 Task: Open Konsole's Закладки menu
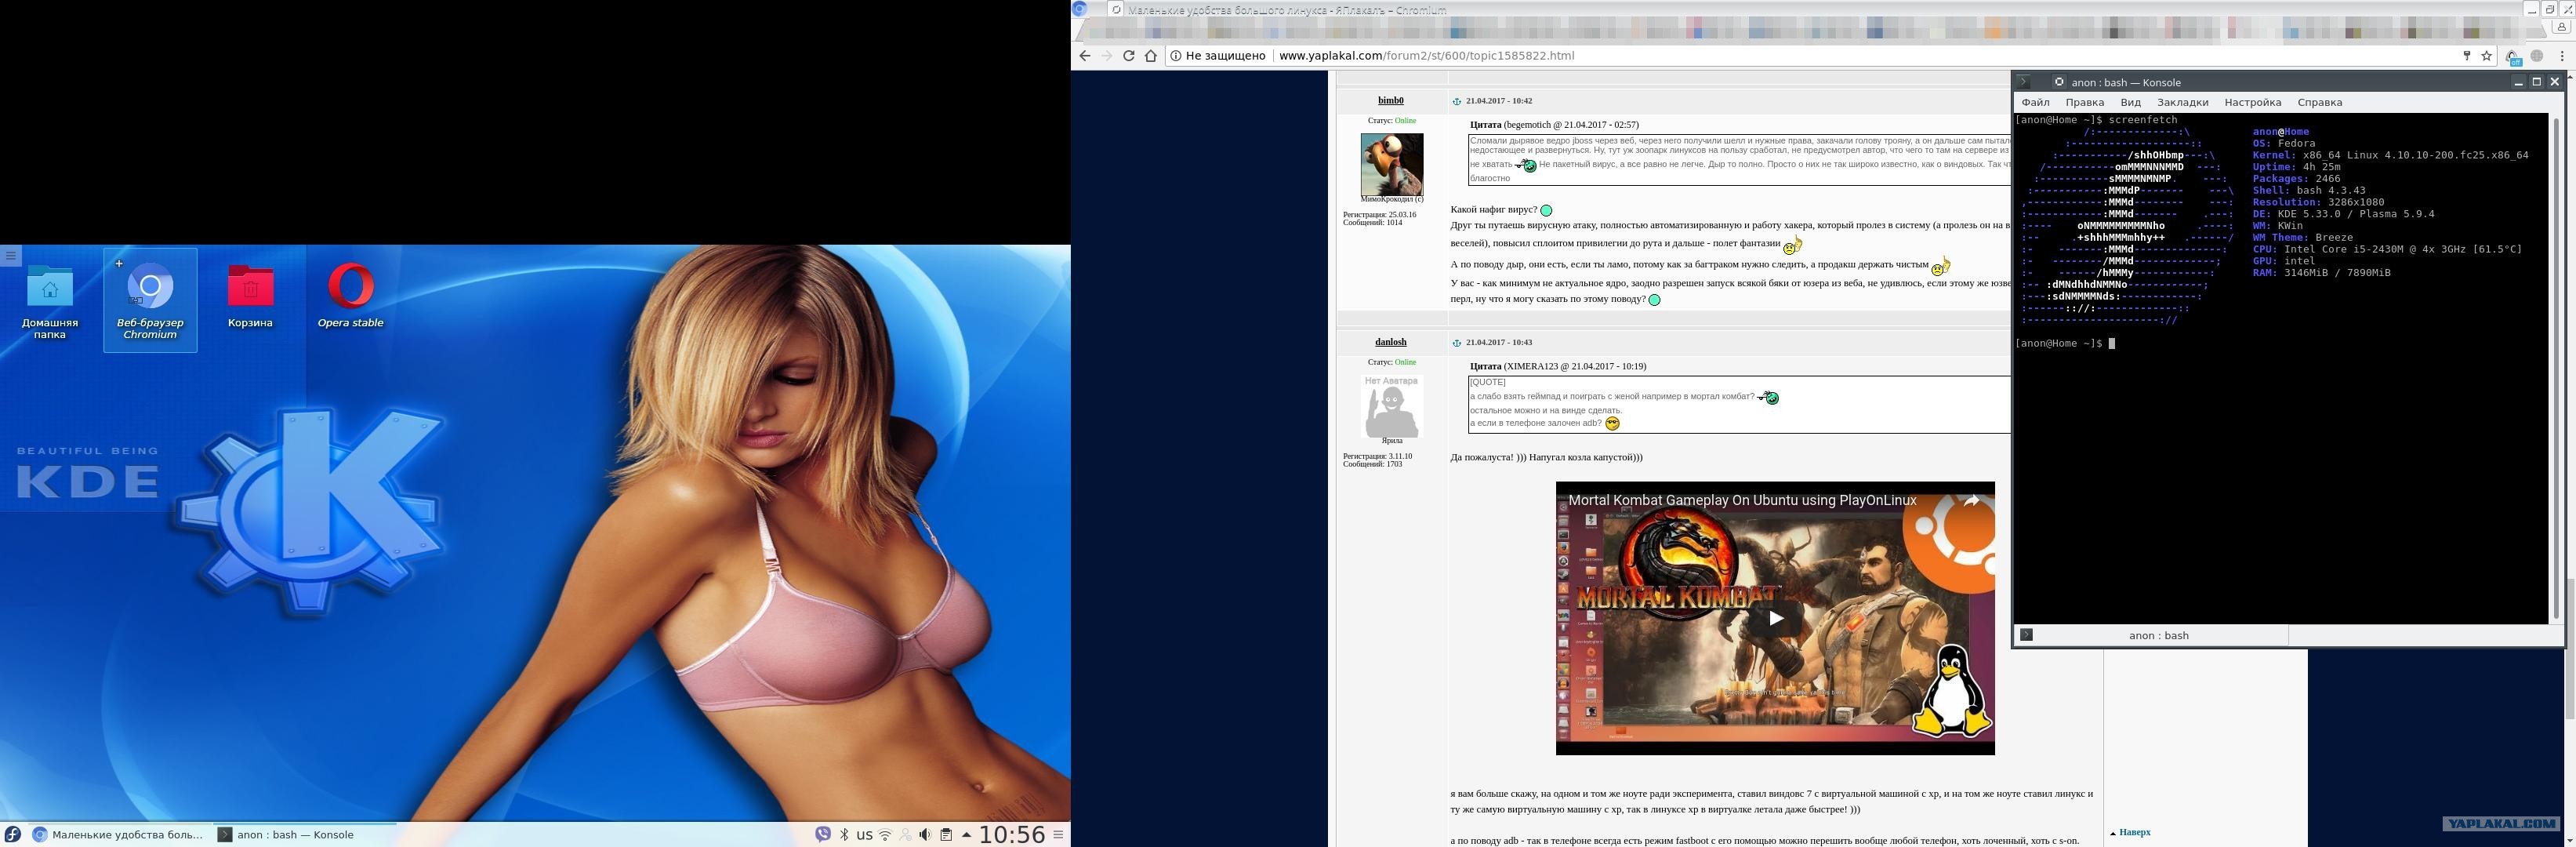[x=2182, y=102]
